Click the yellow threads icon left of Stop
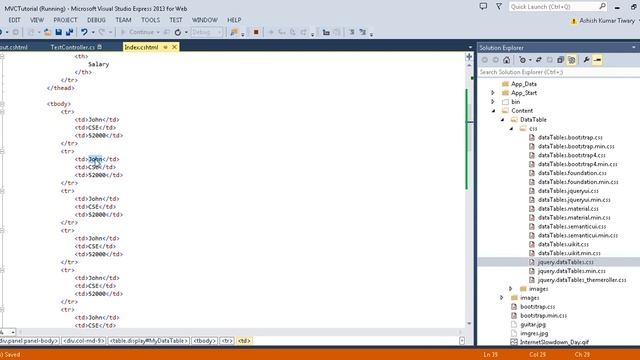This screenshot has height=360, width=640. click(234, 32)
